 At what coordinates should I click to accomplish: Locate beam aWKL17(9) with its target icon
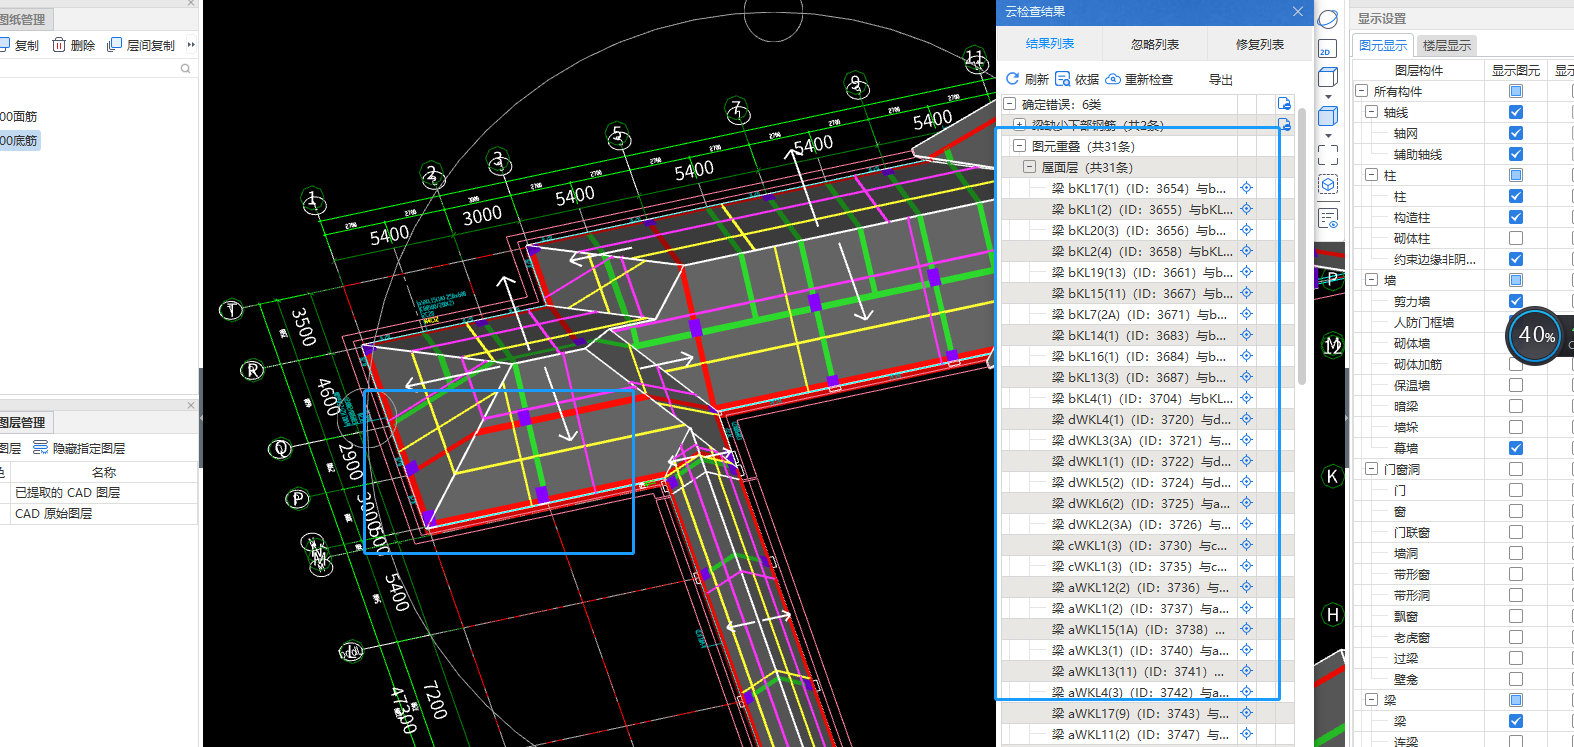click(x=1247, y=713)
